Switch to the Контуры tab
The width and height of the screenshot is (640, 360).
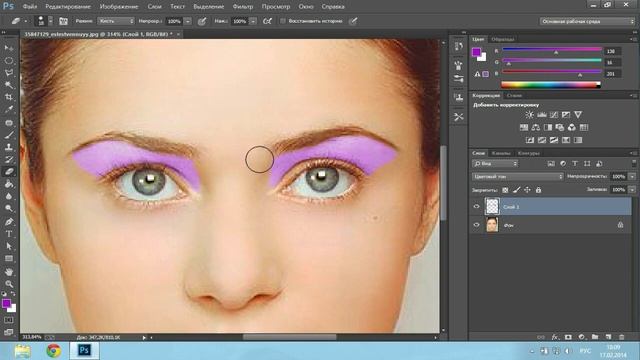(529, 153)
